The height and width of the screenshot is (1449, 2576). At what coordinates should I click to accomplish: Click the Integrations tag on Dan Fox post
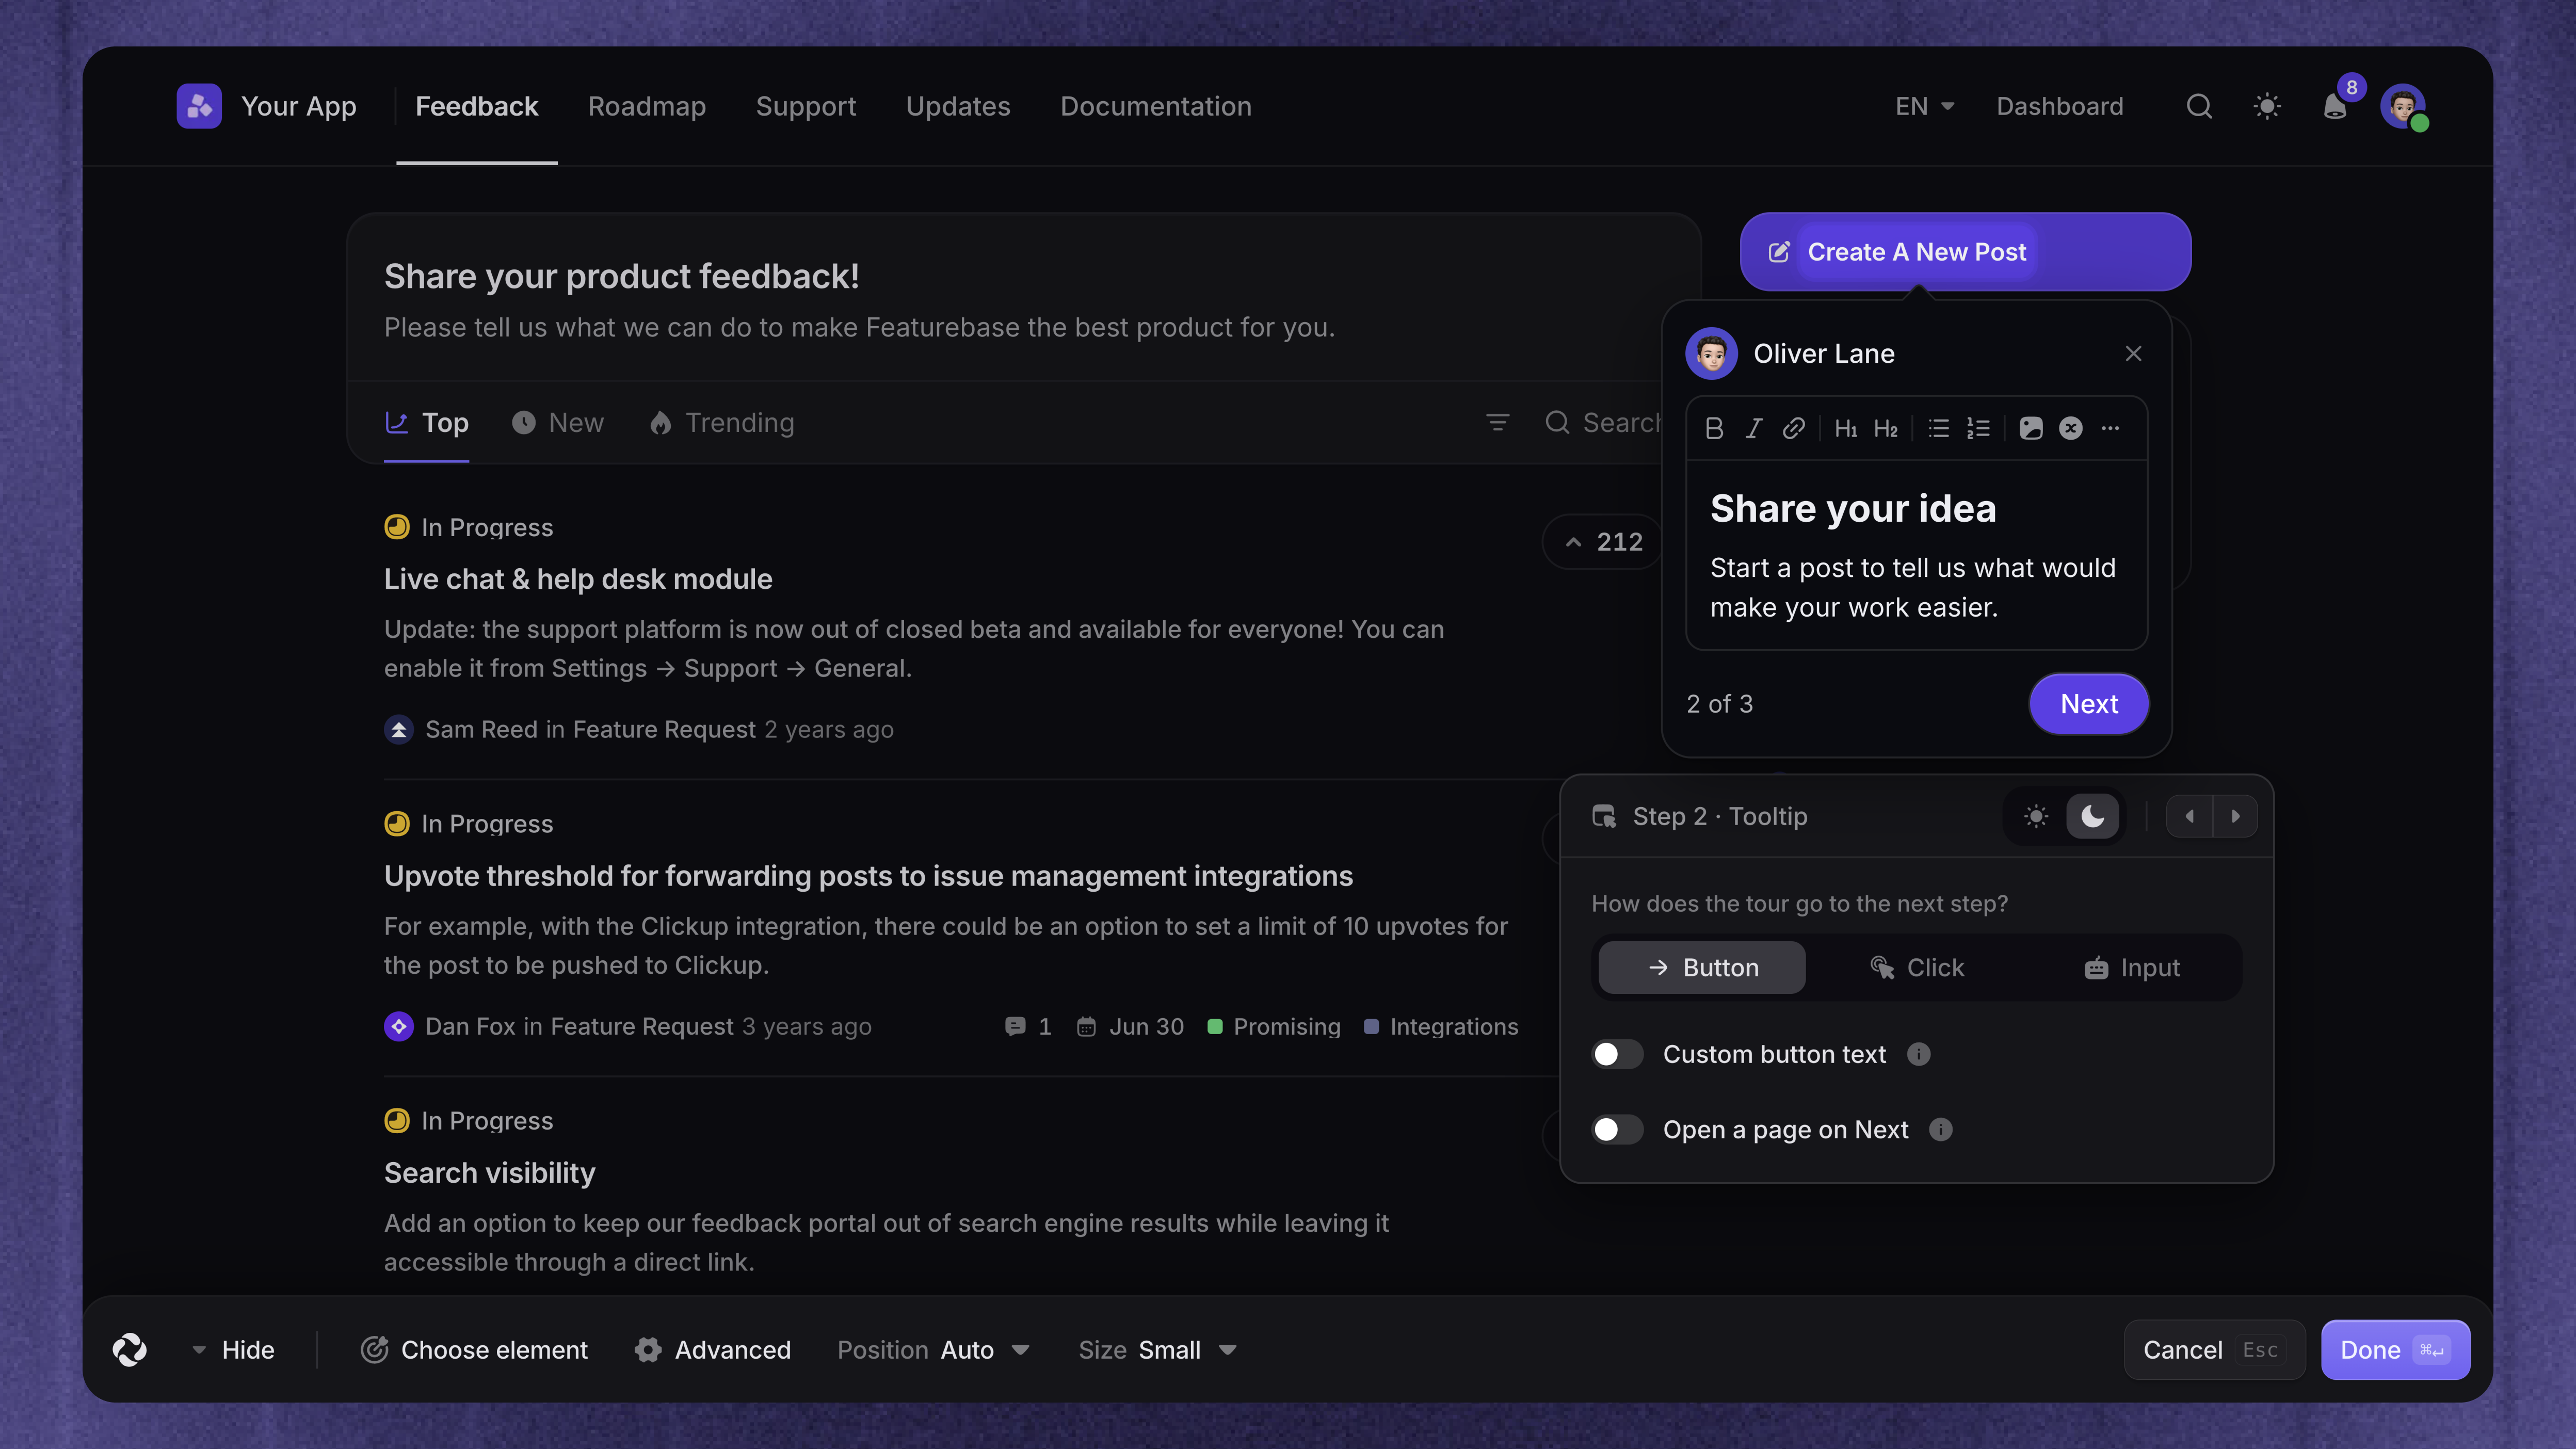(1441, 1026)
